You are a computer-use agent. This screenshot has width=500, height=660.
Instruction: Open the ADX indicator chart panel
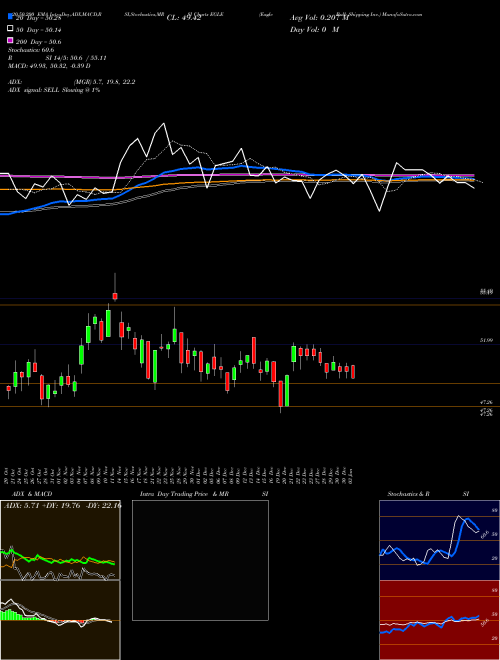click(60, 540)
